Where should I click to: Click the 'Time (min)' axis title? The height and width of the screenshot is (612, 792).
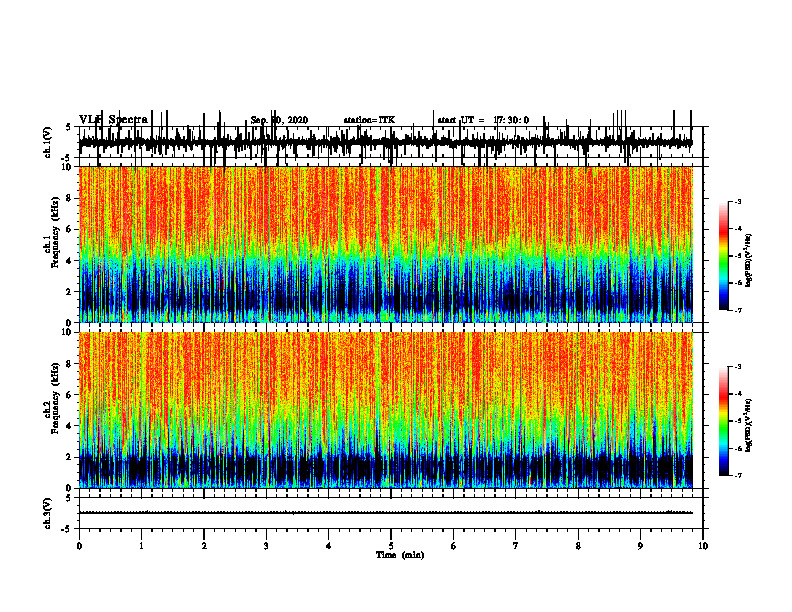(x=400, y=555)
